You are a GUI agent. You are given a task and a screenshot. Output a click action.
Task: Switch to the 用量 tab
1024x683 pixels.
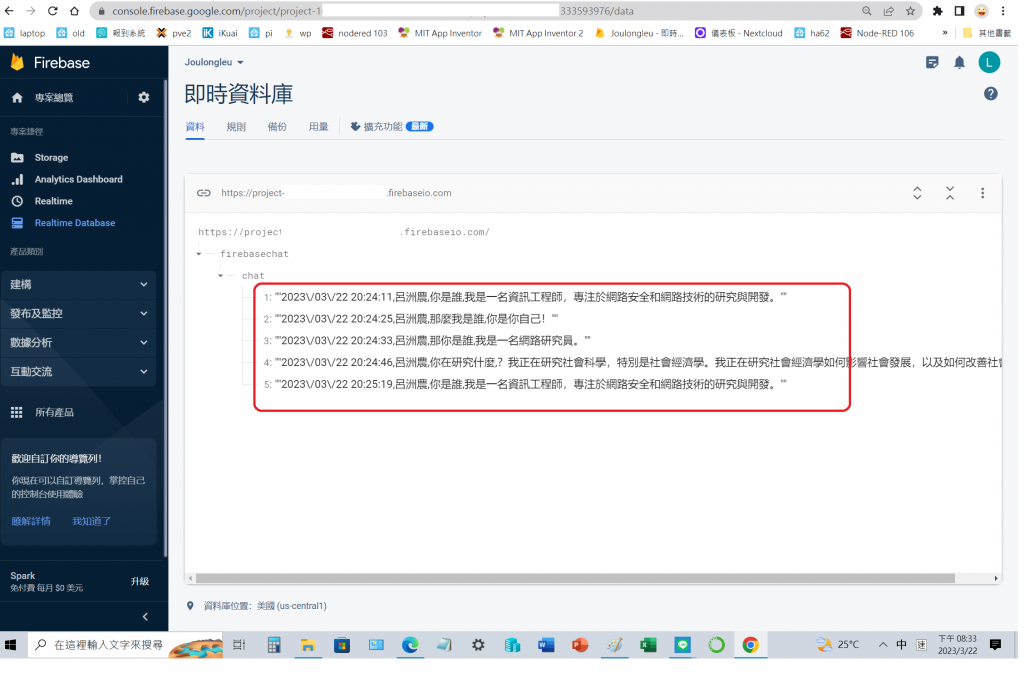tap(318, 127)
